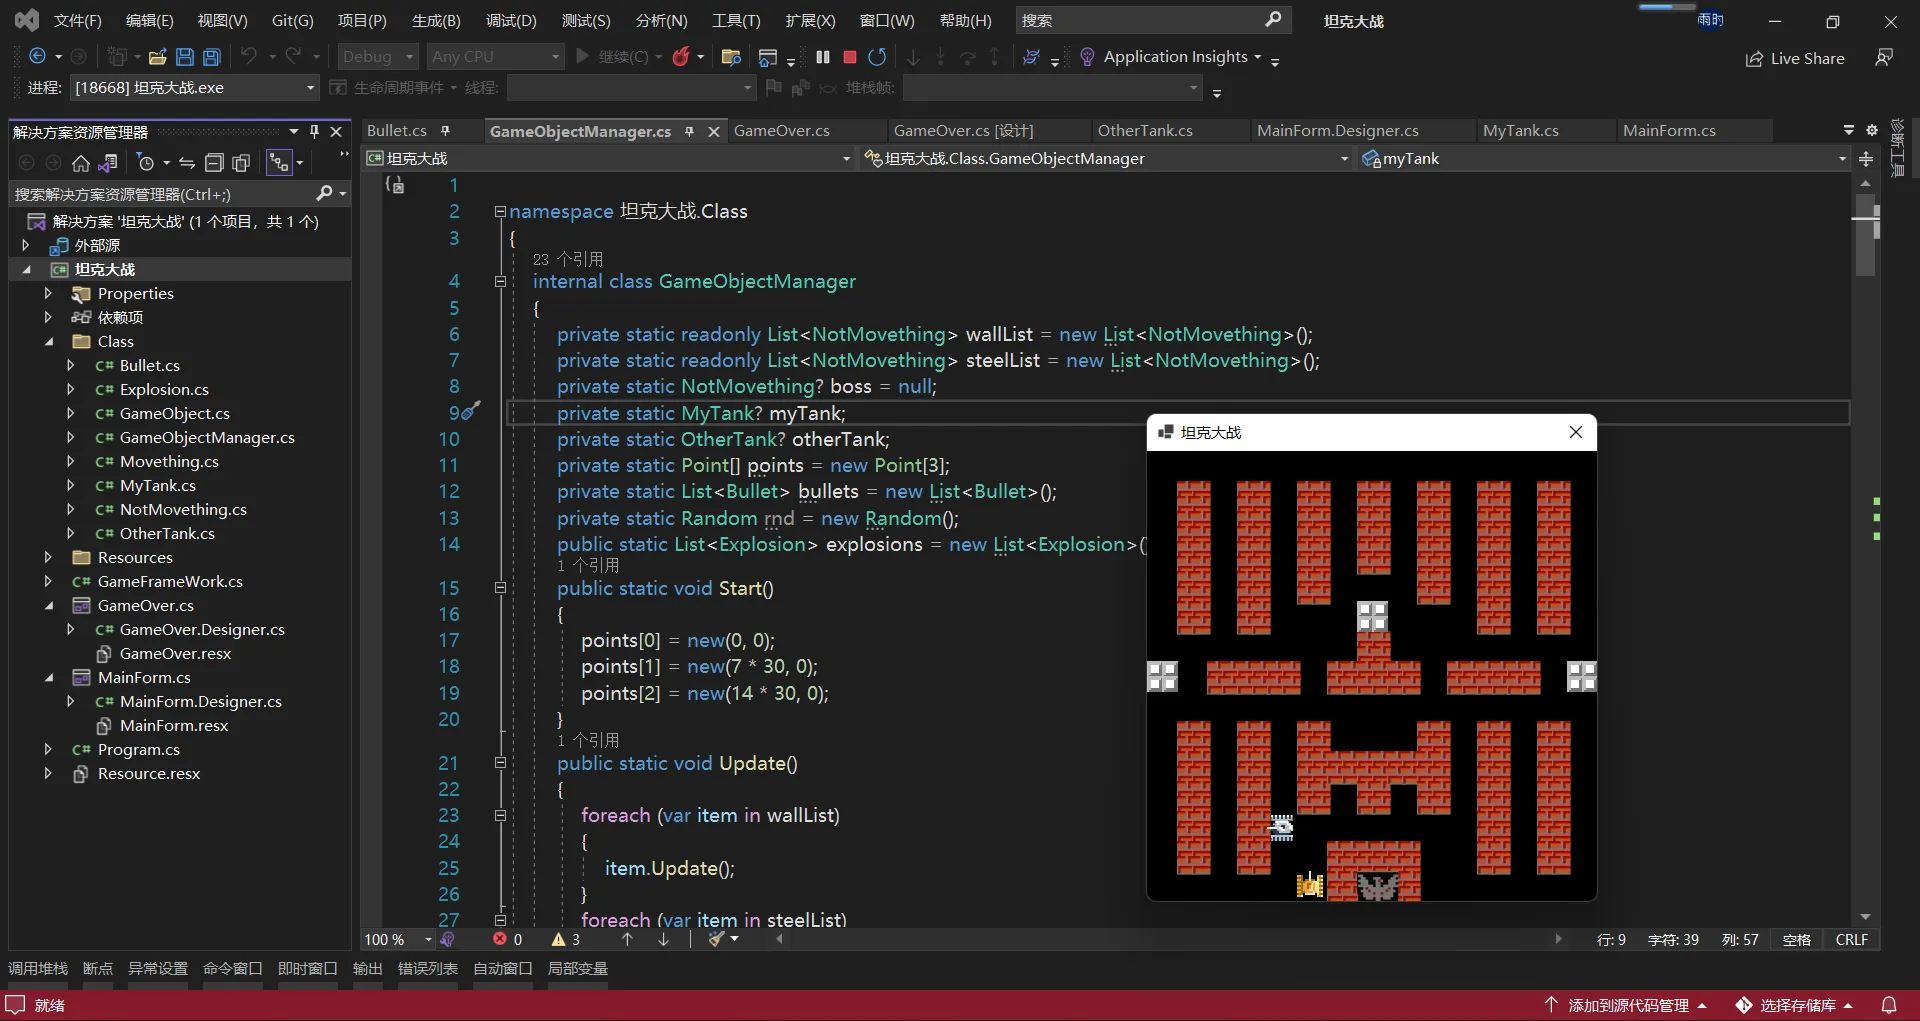Toggle pin on GameObjectManager.cs tab
This screenshot has height=1021, width=1920.
click(689, 131)
